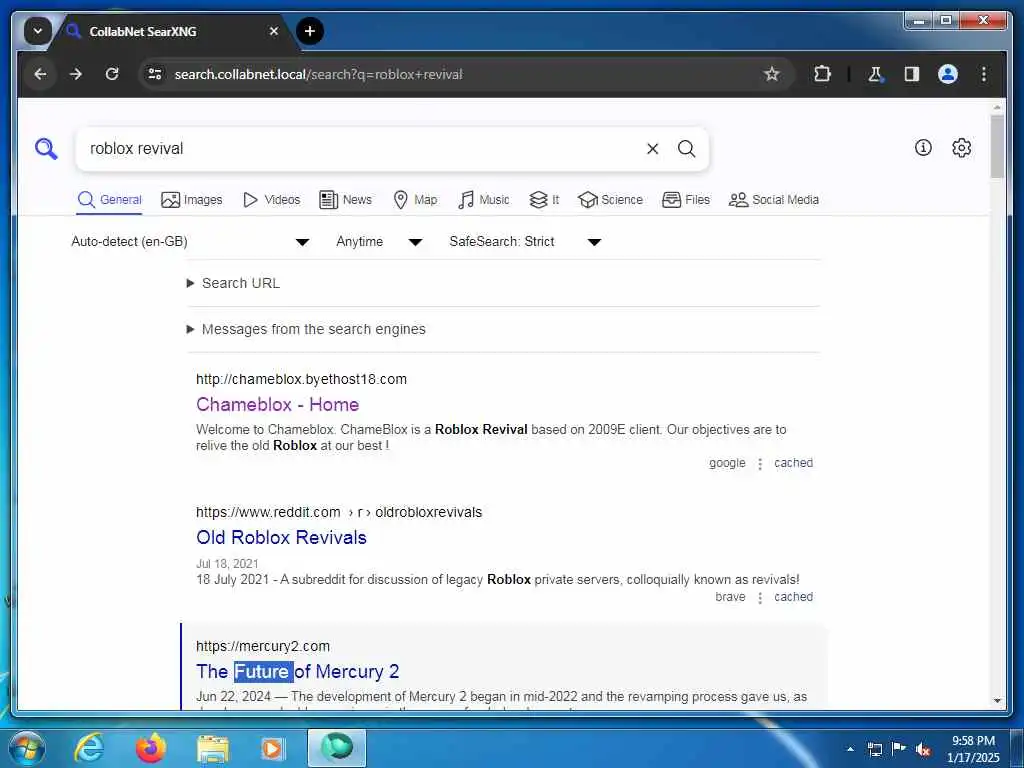Expand the Search URL section
This screenshot has width=1024, height=768.
pyautogui.click(x=234, y=283)
